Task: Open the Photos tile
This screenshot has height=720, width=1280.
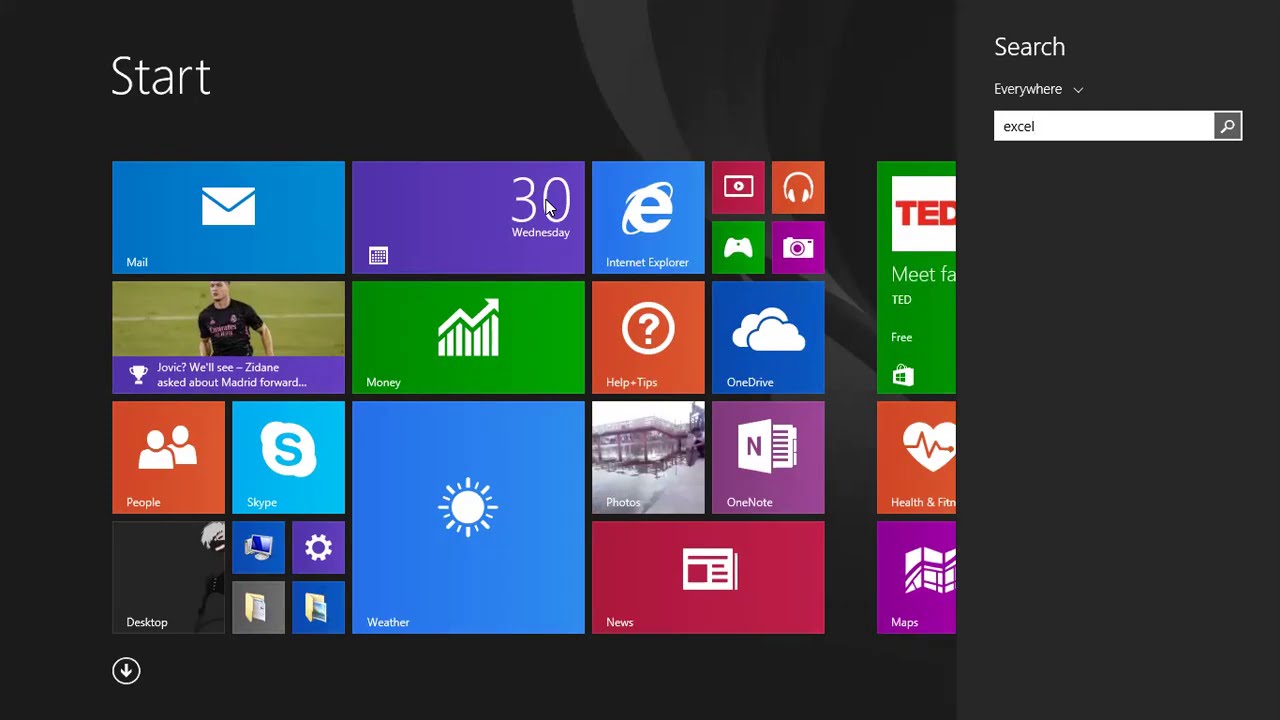Action: click(648, 457)
